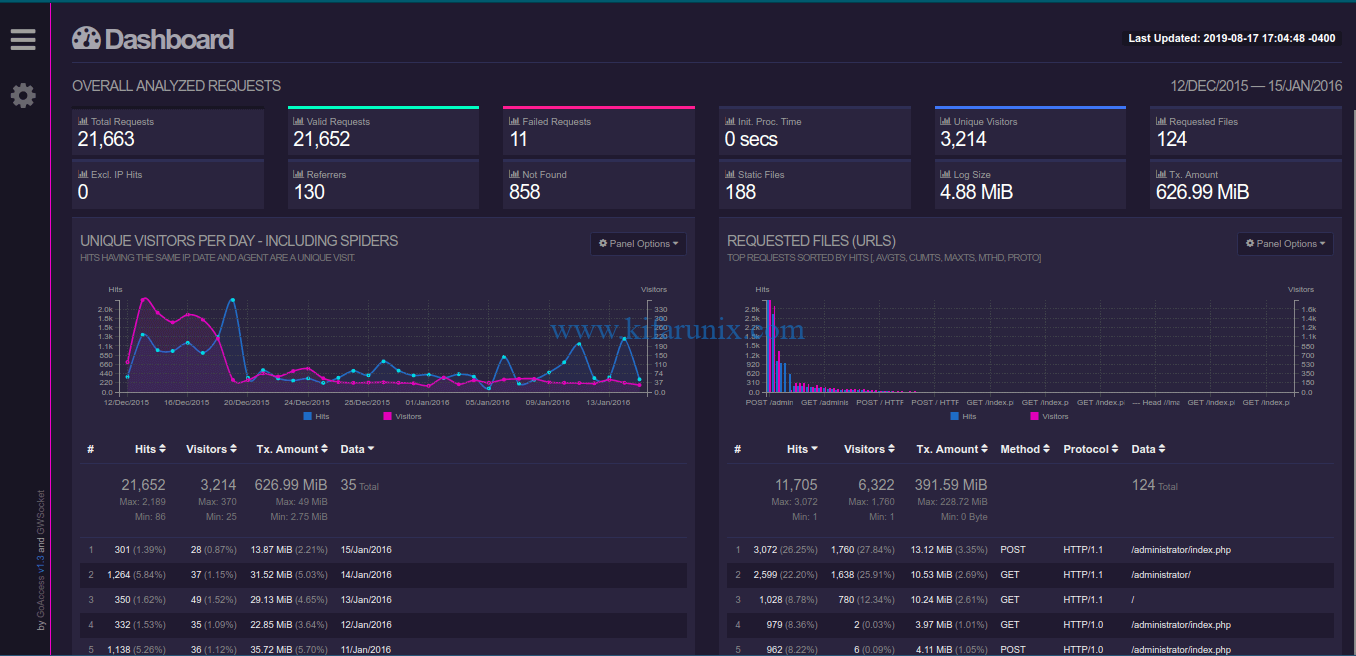Click the 15/Jan/2016 table row date
This screenshot has width=1356, height=656.
coord(366,550)
